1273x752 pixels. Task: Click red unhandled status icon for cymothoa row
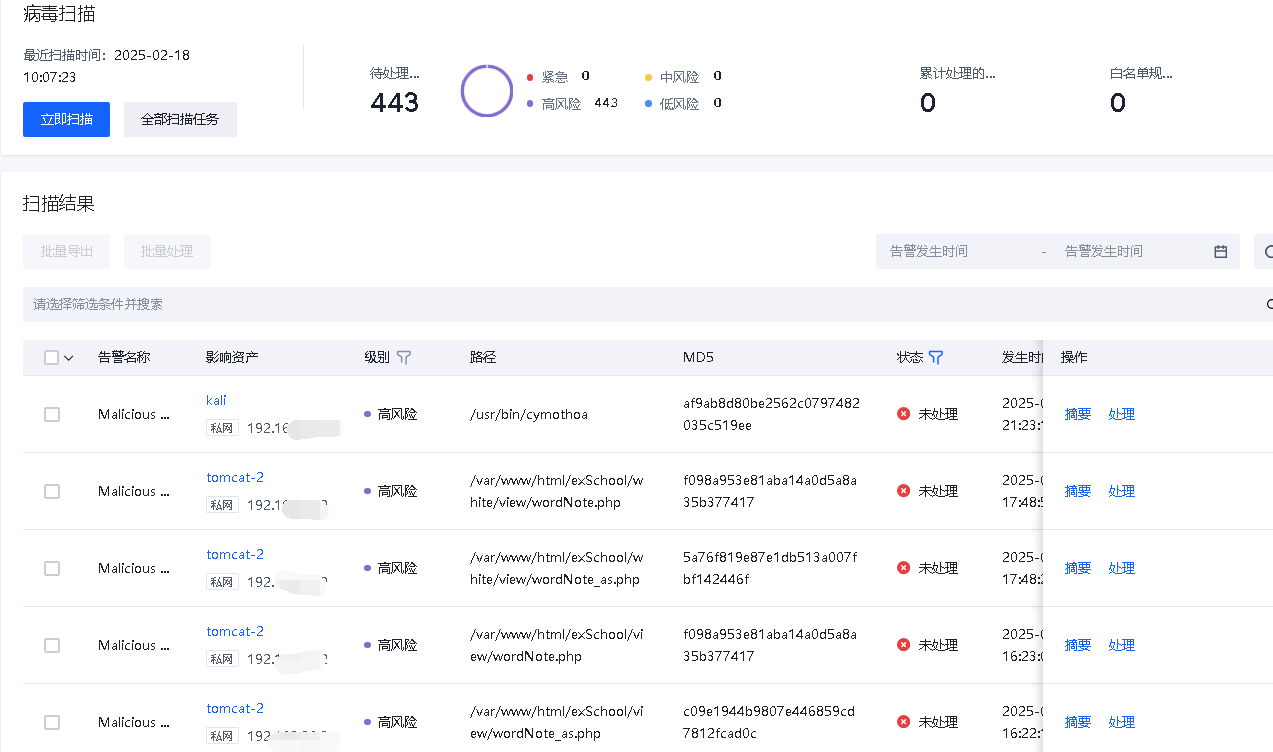point(904,414)
